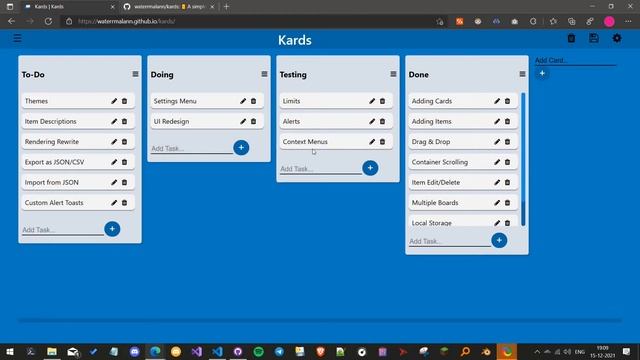Focus the Add Task field in Doing
Screen dimensions: 640x360
(x=191, y=148)
